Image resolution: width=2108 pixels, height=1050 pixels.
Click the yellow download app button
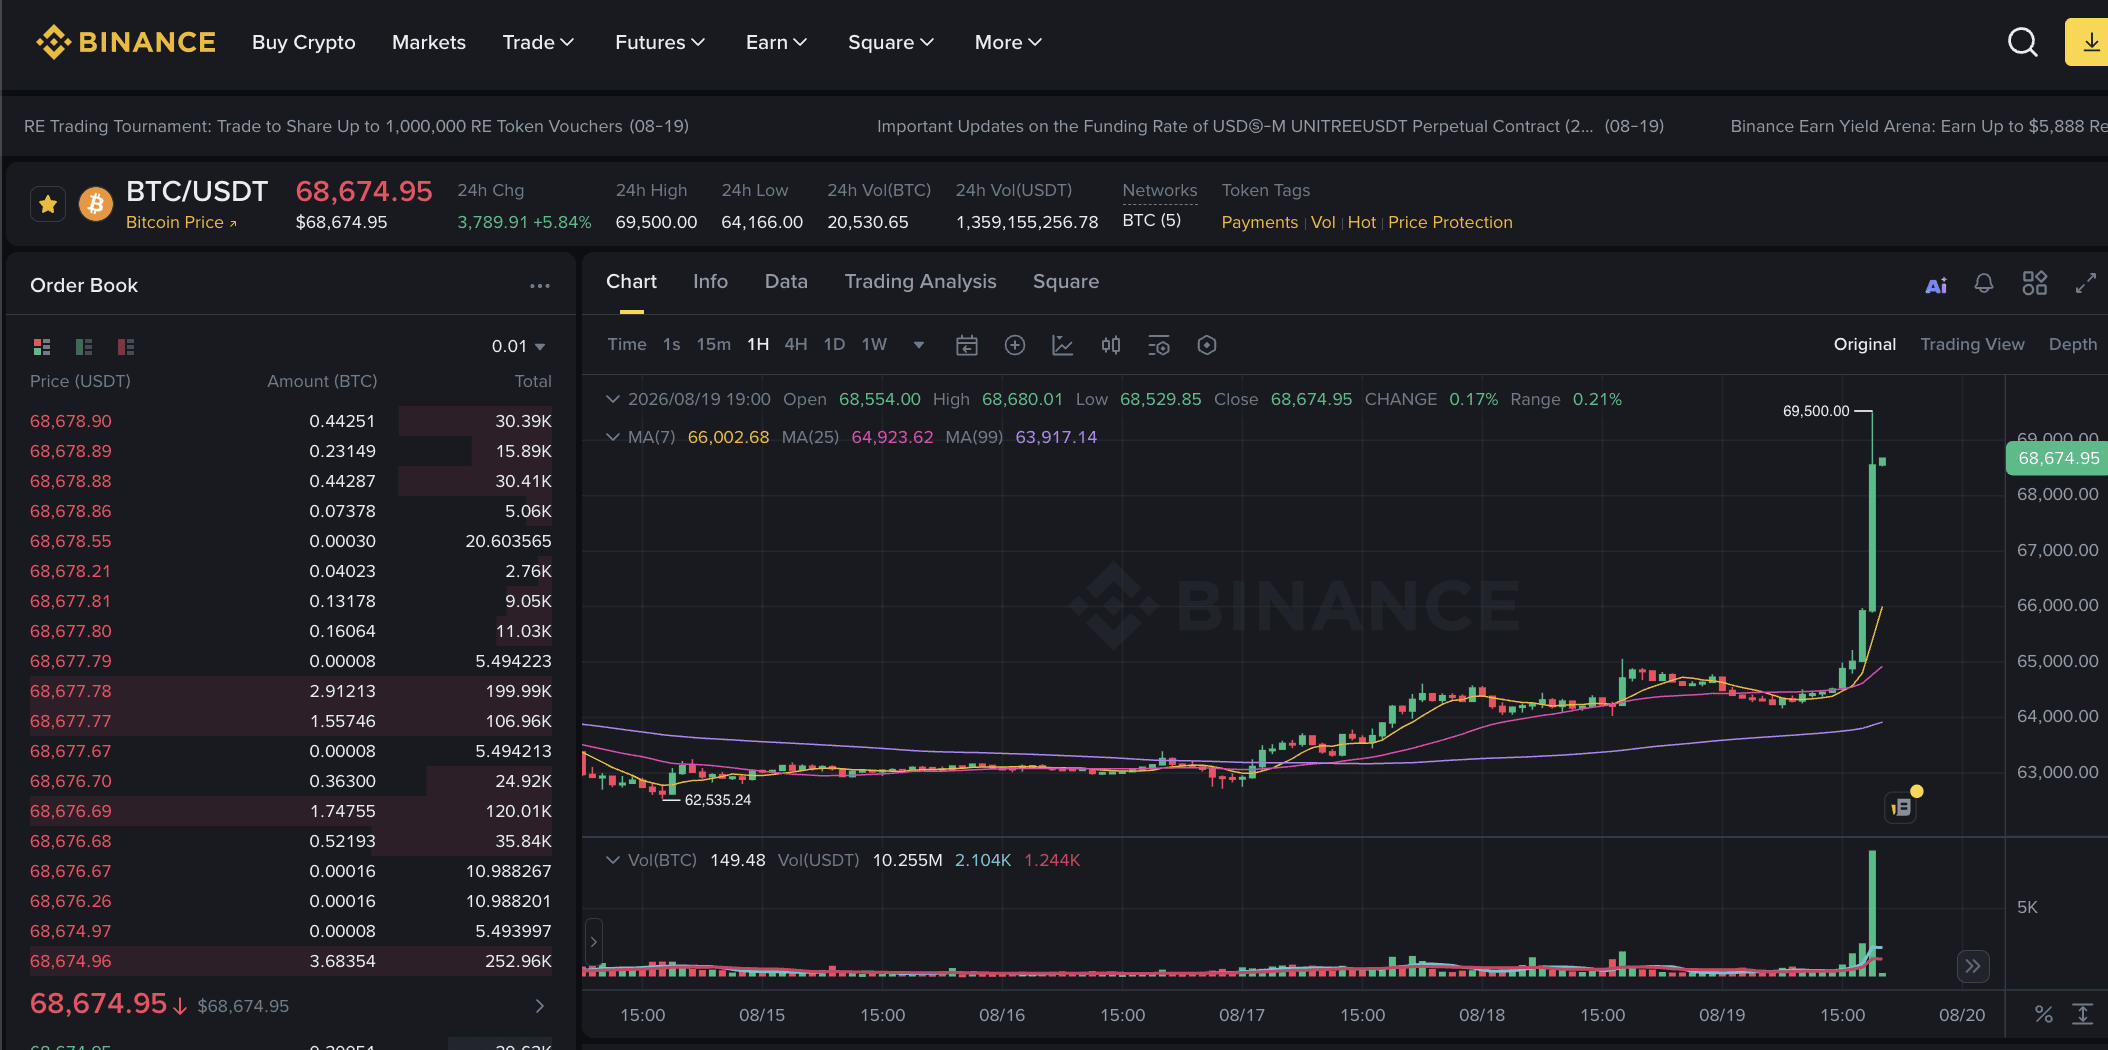click(2088, 42)
